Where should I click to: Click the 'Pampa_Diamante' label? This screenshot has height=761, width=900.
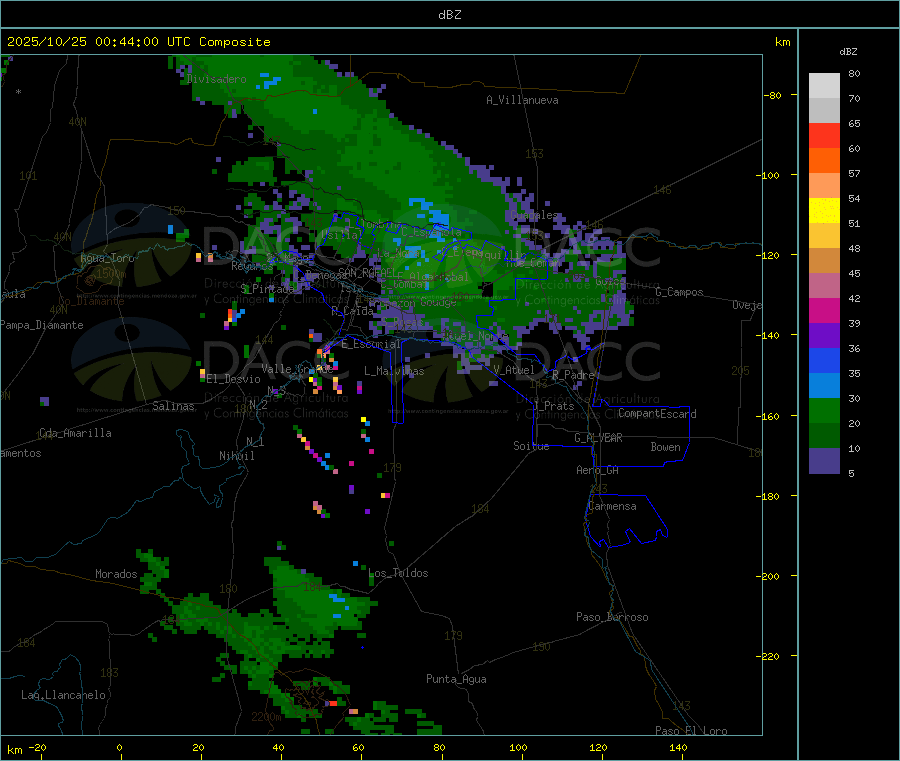42,325
